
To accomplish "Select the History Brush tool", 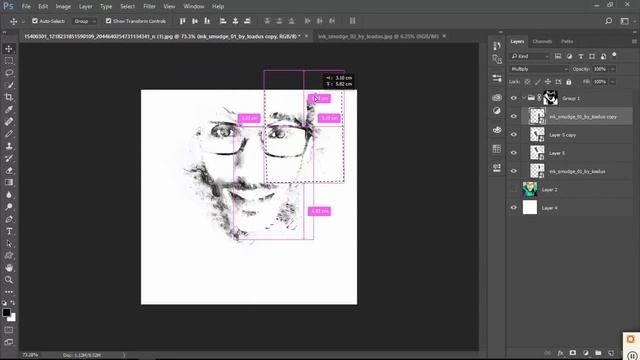I will click(x=9, y=158).
